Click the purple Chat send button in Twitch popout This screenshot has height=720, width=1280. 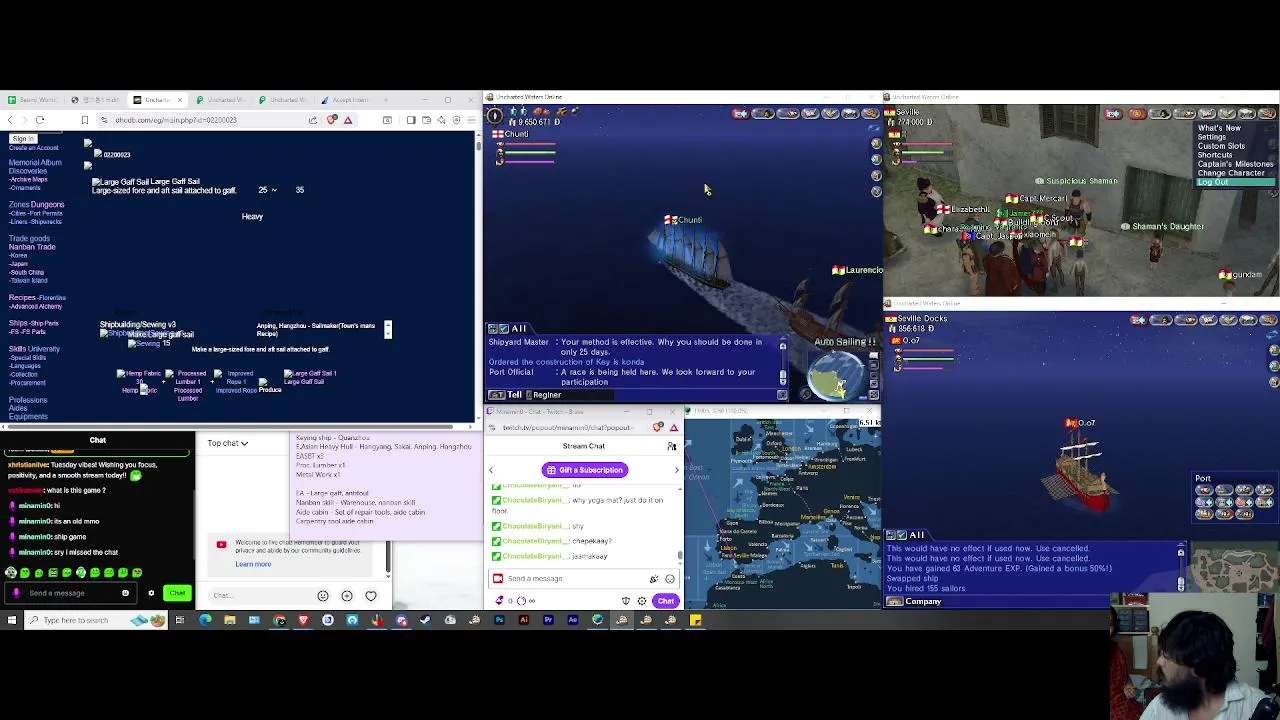tap(666, 601)
